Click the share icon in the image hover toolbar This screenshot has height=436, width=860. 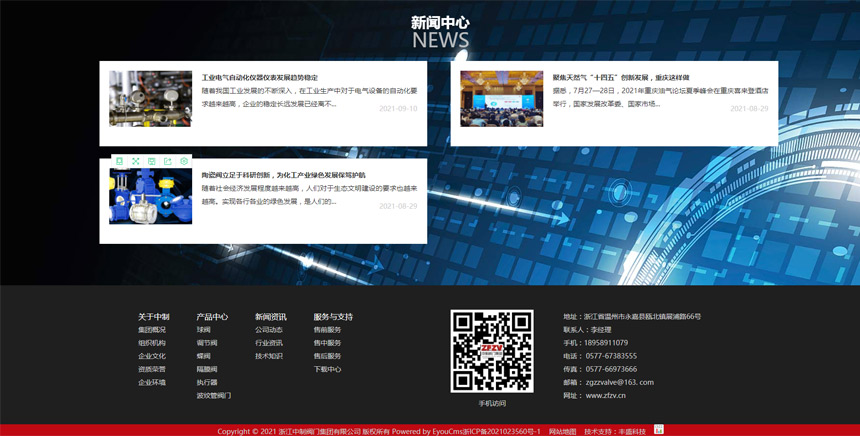[168, 161]
